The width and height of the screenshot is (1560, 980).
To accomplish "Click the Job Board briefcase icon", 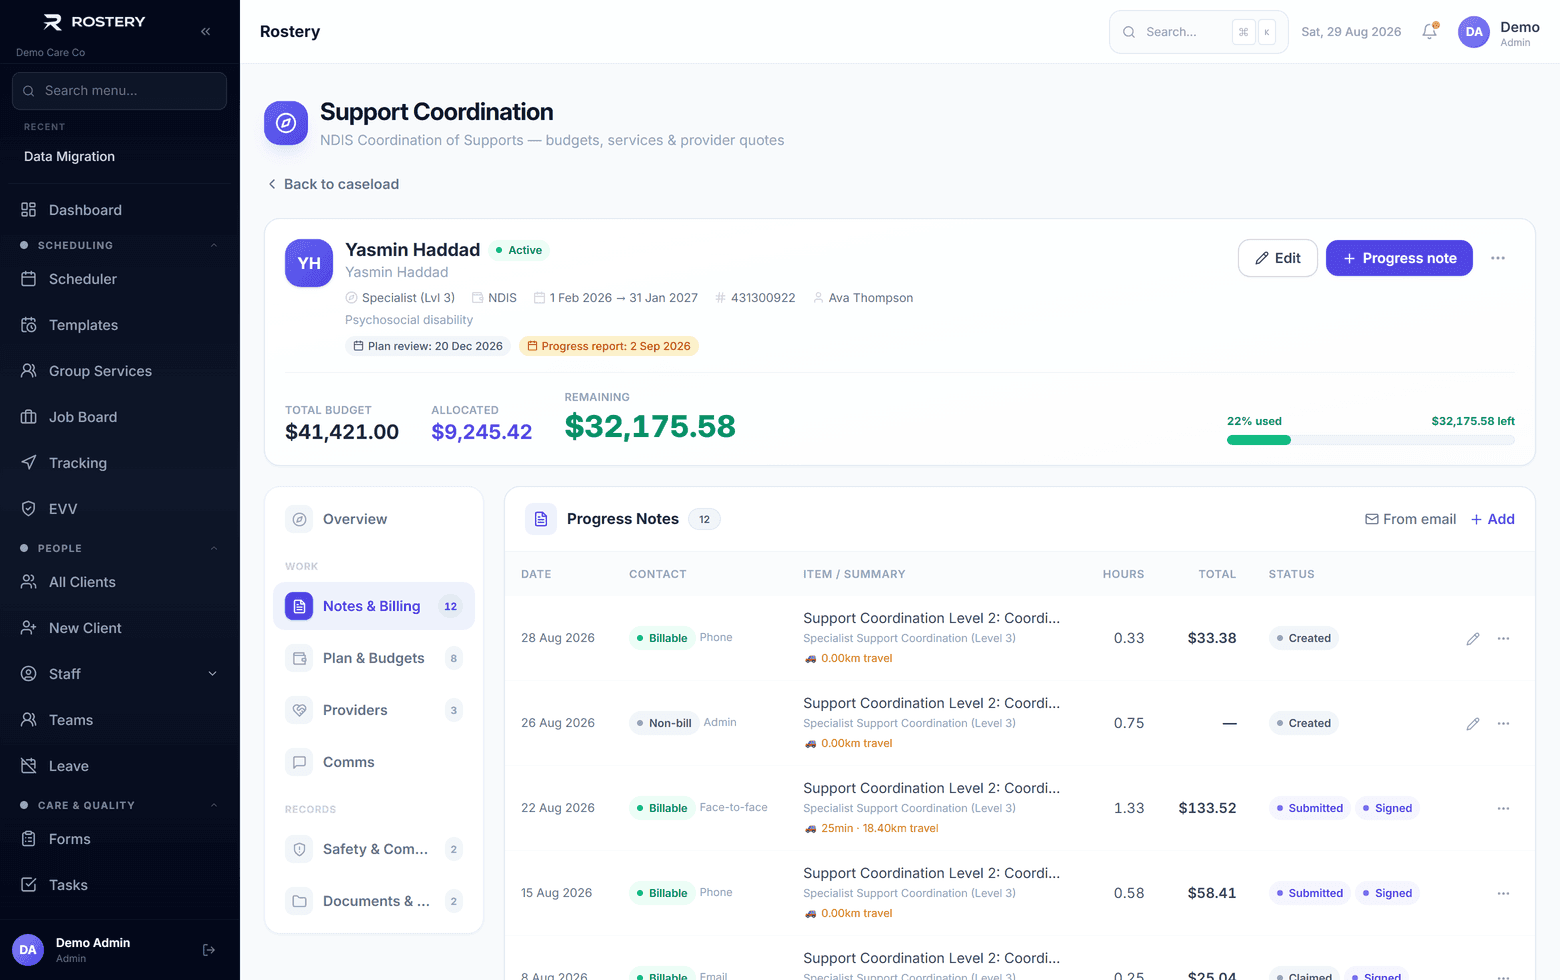I will click(28, 417).
